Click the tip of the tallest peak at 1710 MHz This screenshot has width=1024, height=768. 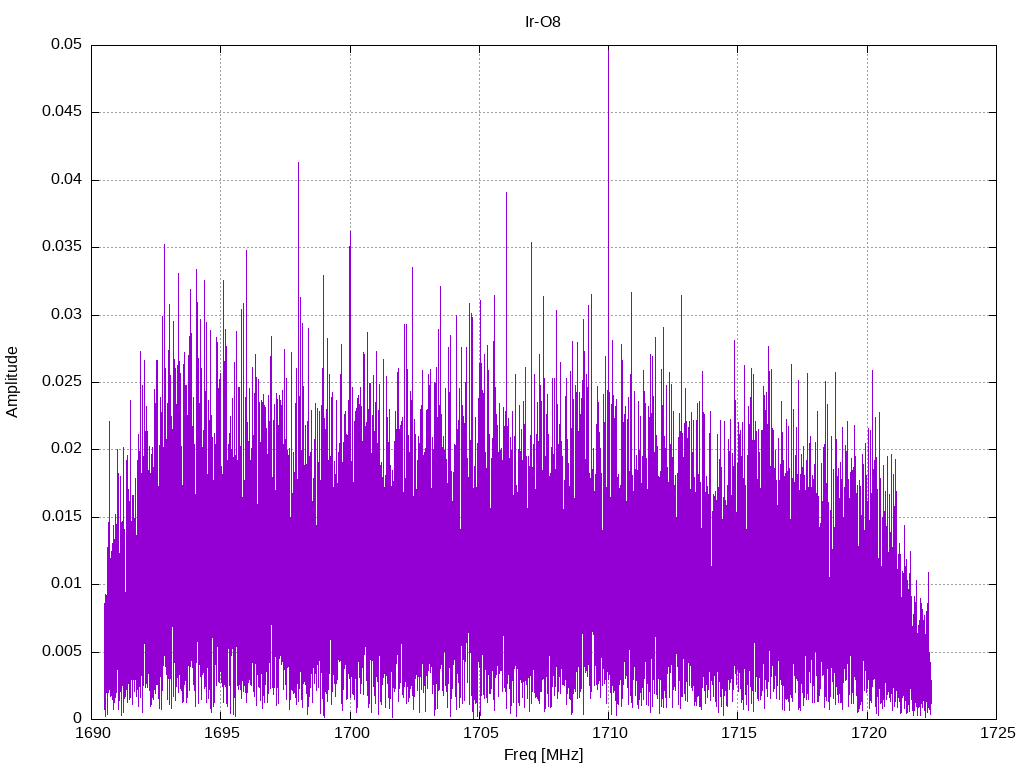point(608,48)
